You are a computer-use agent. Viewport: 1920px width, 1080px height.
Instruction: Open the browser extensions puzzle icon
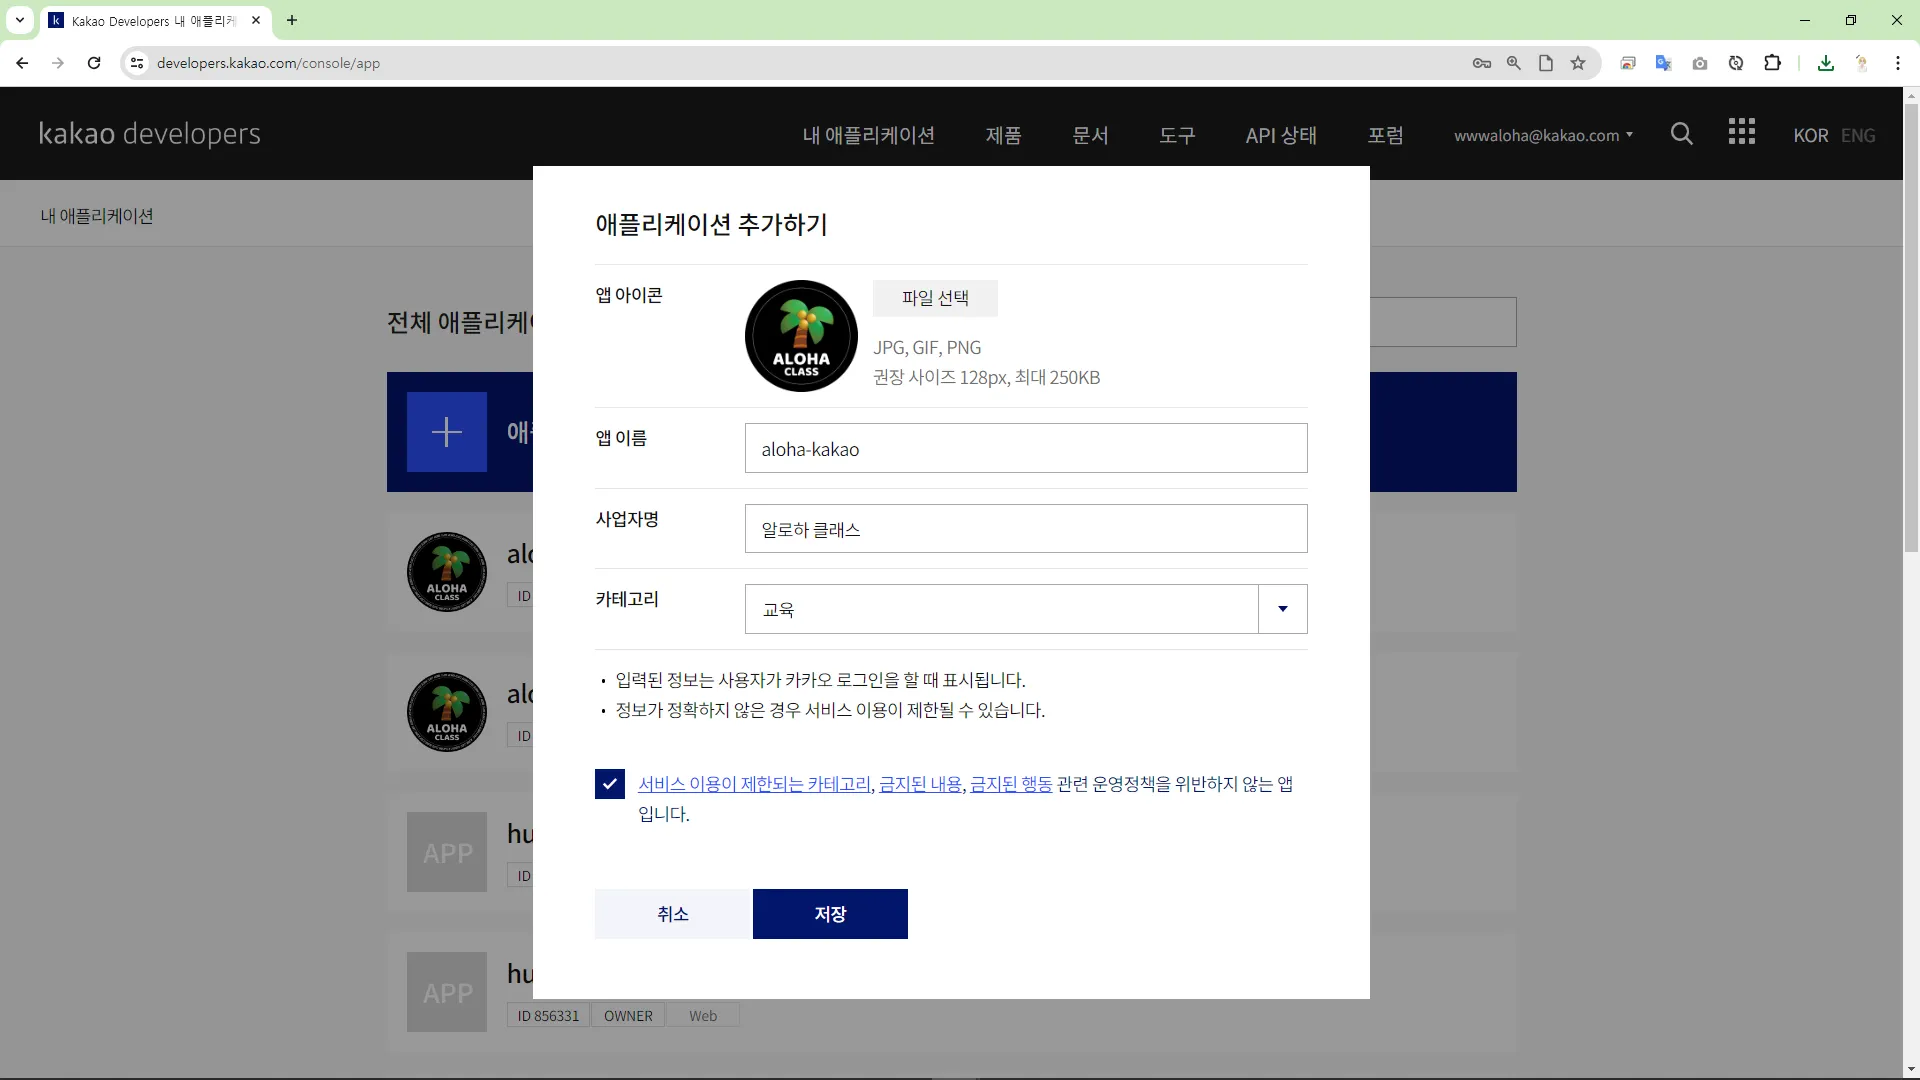(x=1772, y=63)
